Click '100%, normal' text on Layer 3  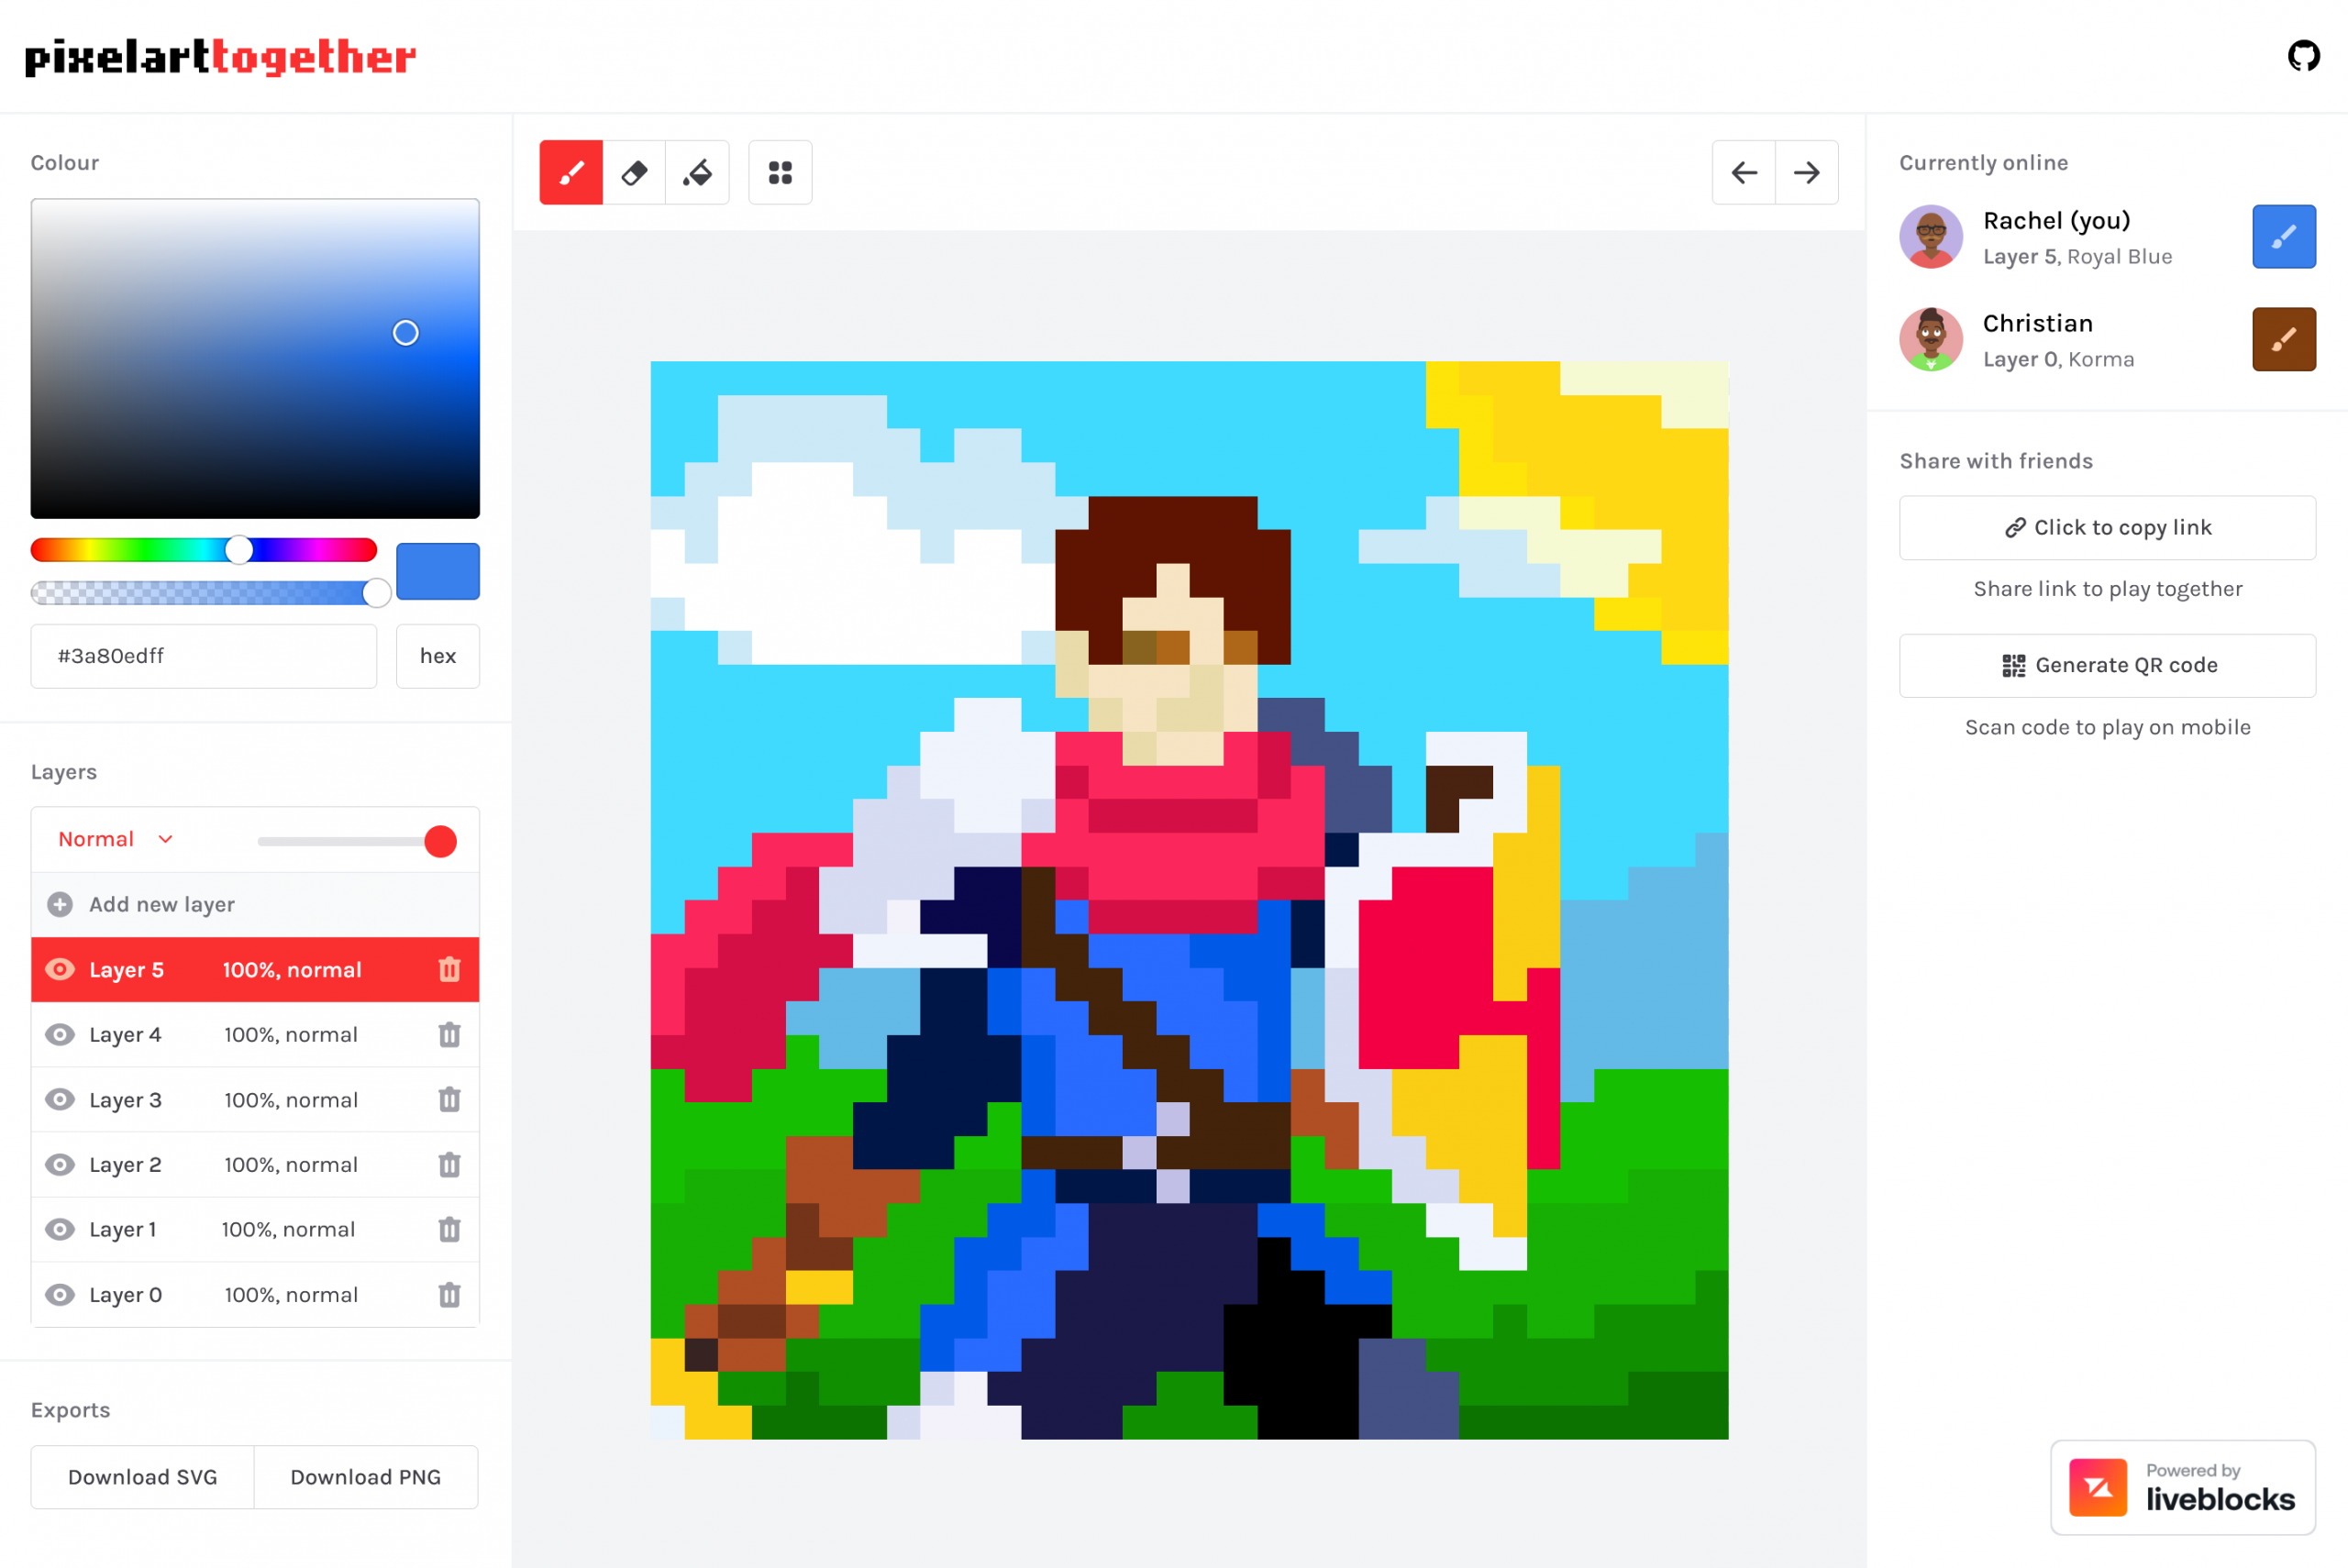coord(291,1100)
